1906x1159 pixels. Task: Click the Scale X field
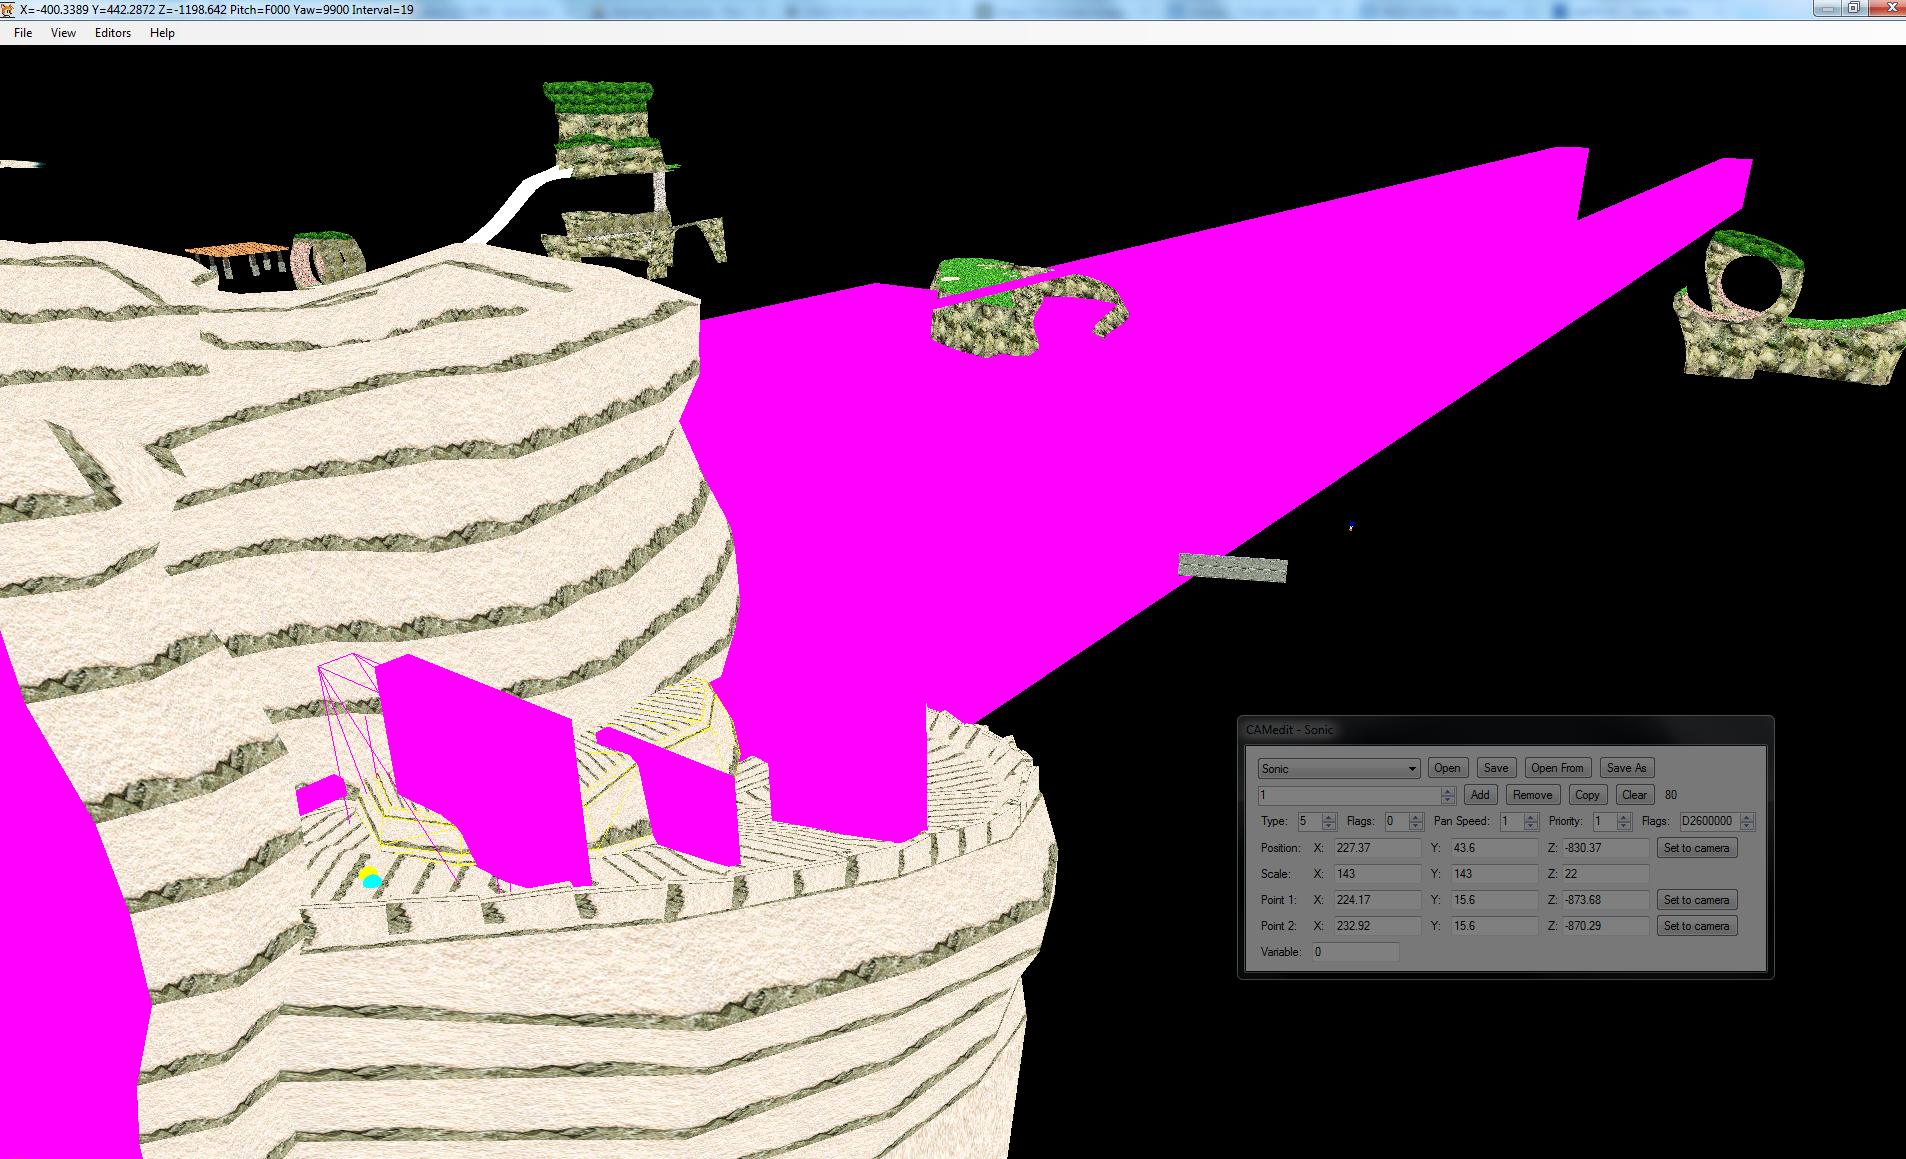pyautogui.click(x=1377, y=874)
